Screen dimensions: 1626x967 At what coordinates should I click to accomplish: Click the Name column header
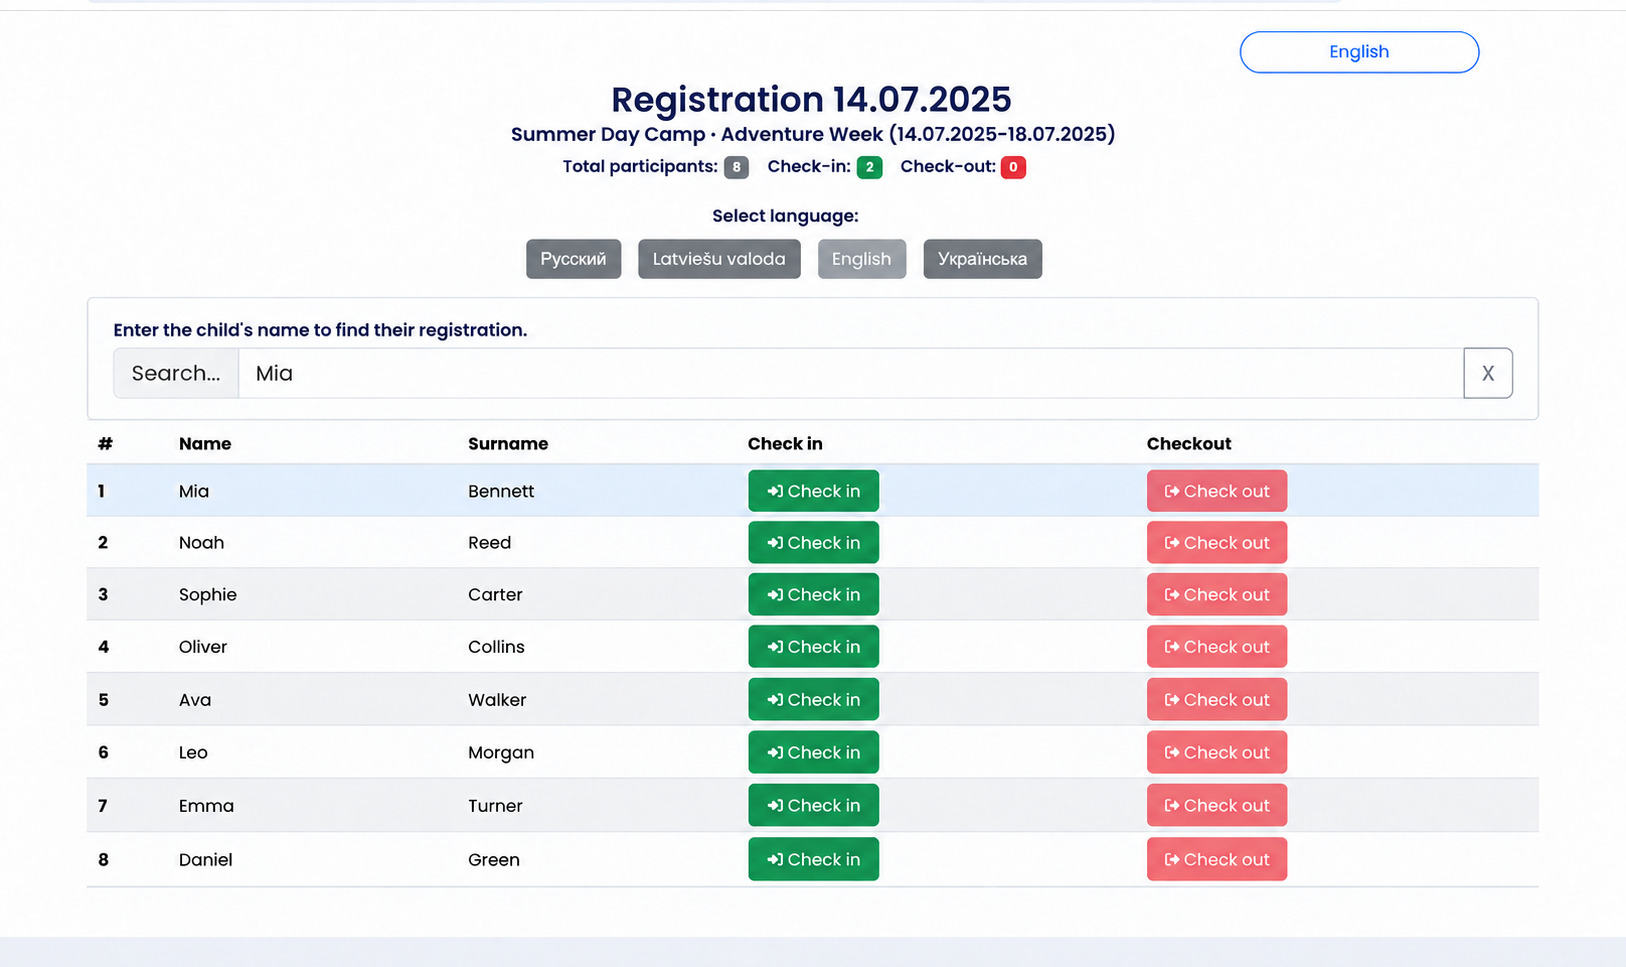coord(205,444)
